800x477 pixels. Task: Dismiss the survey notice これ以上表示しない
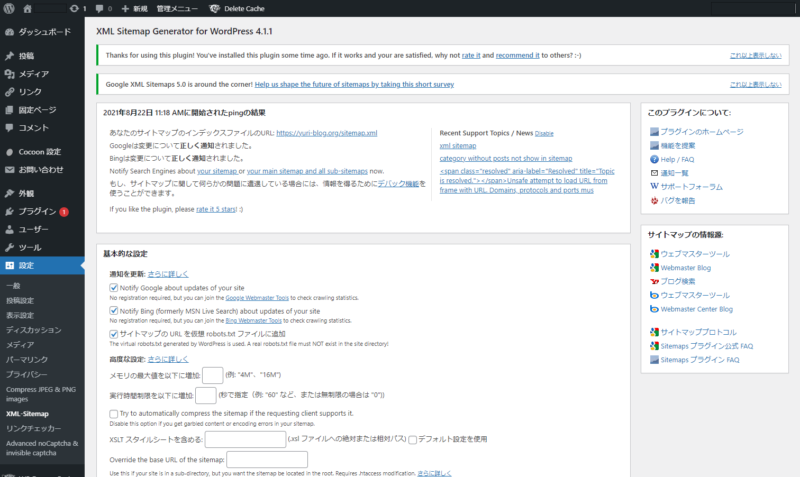pyautogui.click(x=755, y=84)
